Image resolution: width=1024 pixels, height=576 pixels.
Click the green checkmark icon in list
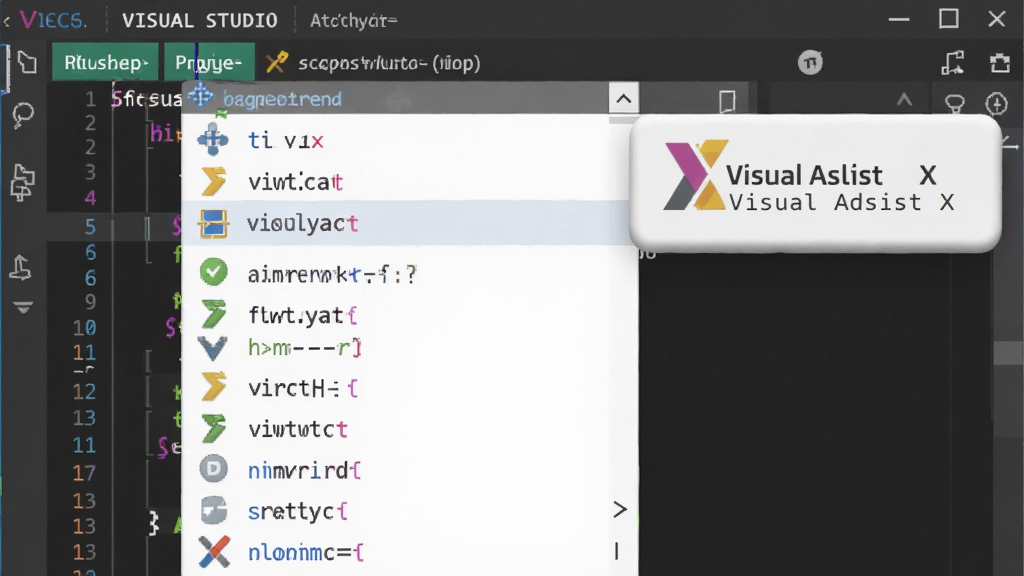[x=214, y=272]
